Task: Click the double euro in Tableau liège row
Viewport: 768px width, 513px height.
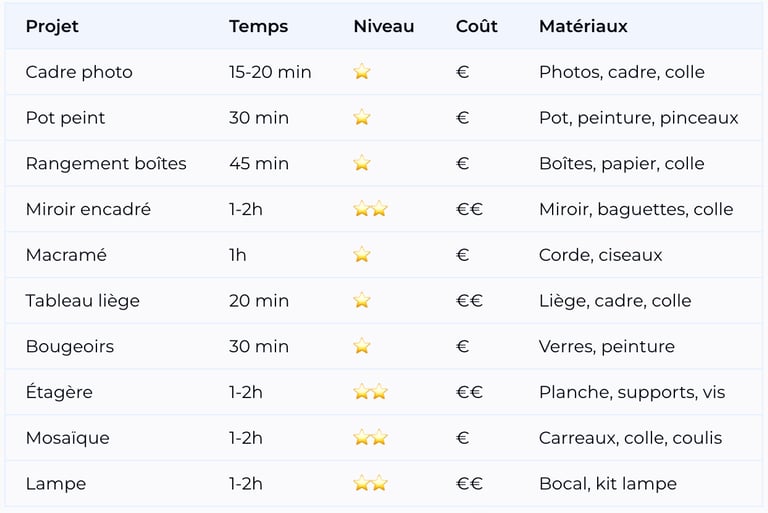Action: pos(469,301)
